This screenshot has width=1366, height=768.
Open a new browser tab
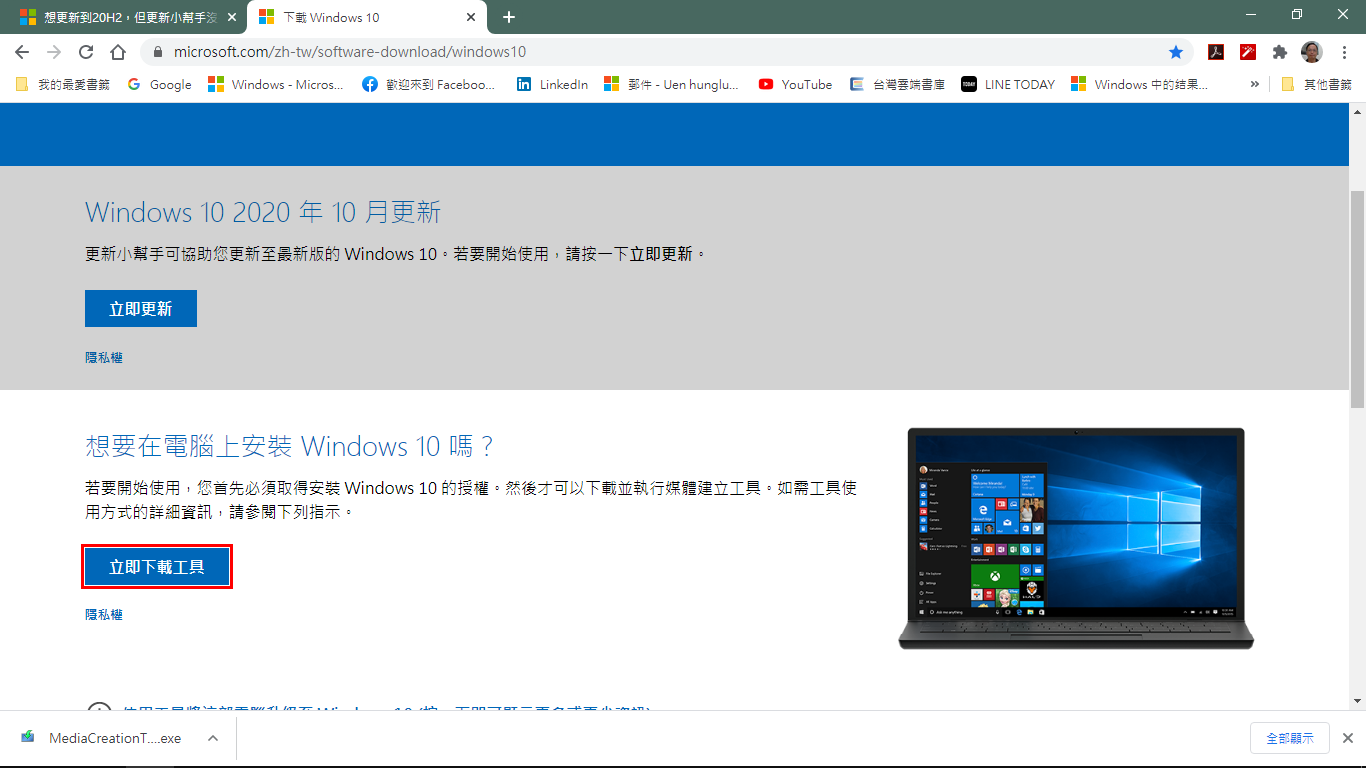coord(509,17)
